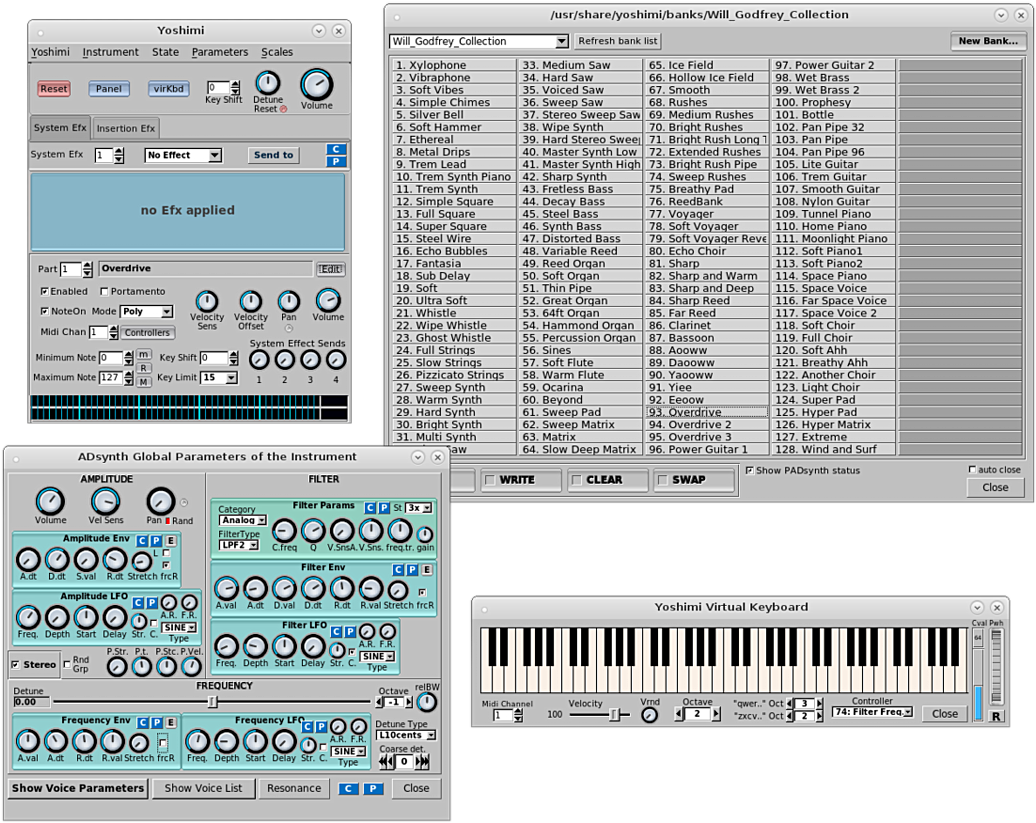The width and height of the screenshot is (1036, 823).
Task: Click the m minimum note set button
Action: (143, 355)
